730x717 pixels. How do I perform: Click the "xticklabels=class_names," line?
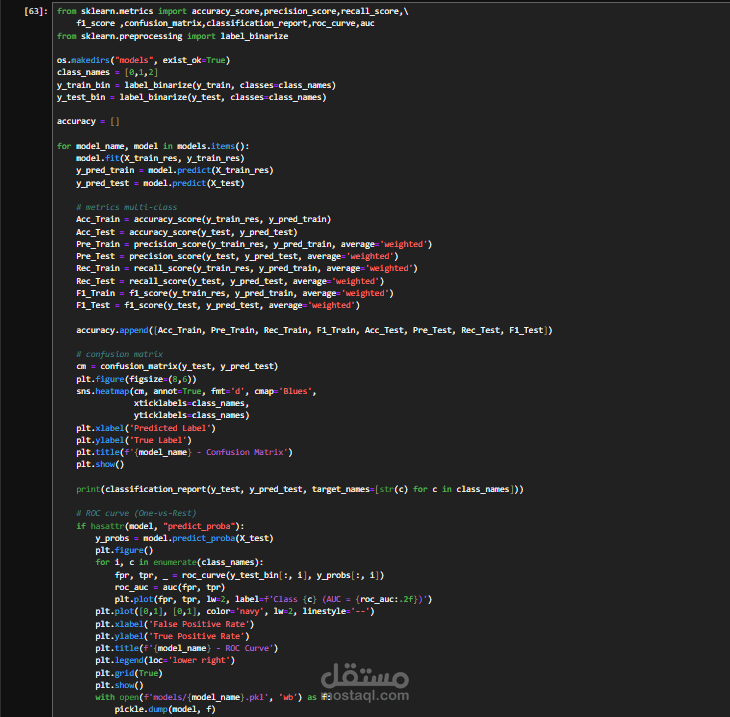[x=191, y=403]
